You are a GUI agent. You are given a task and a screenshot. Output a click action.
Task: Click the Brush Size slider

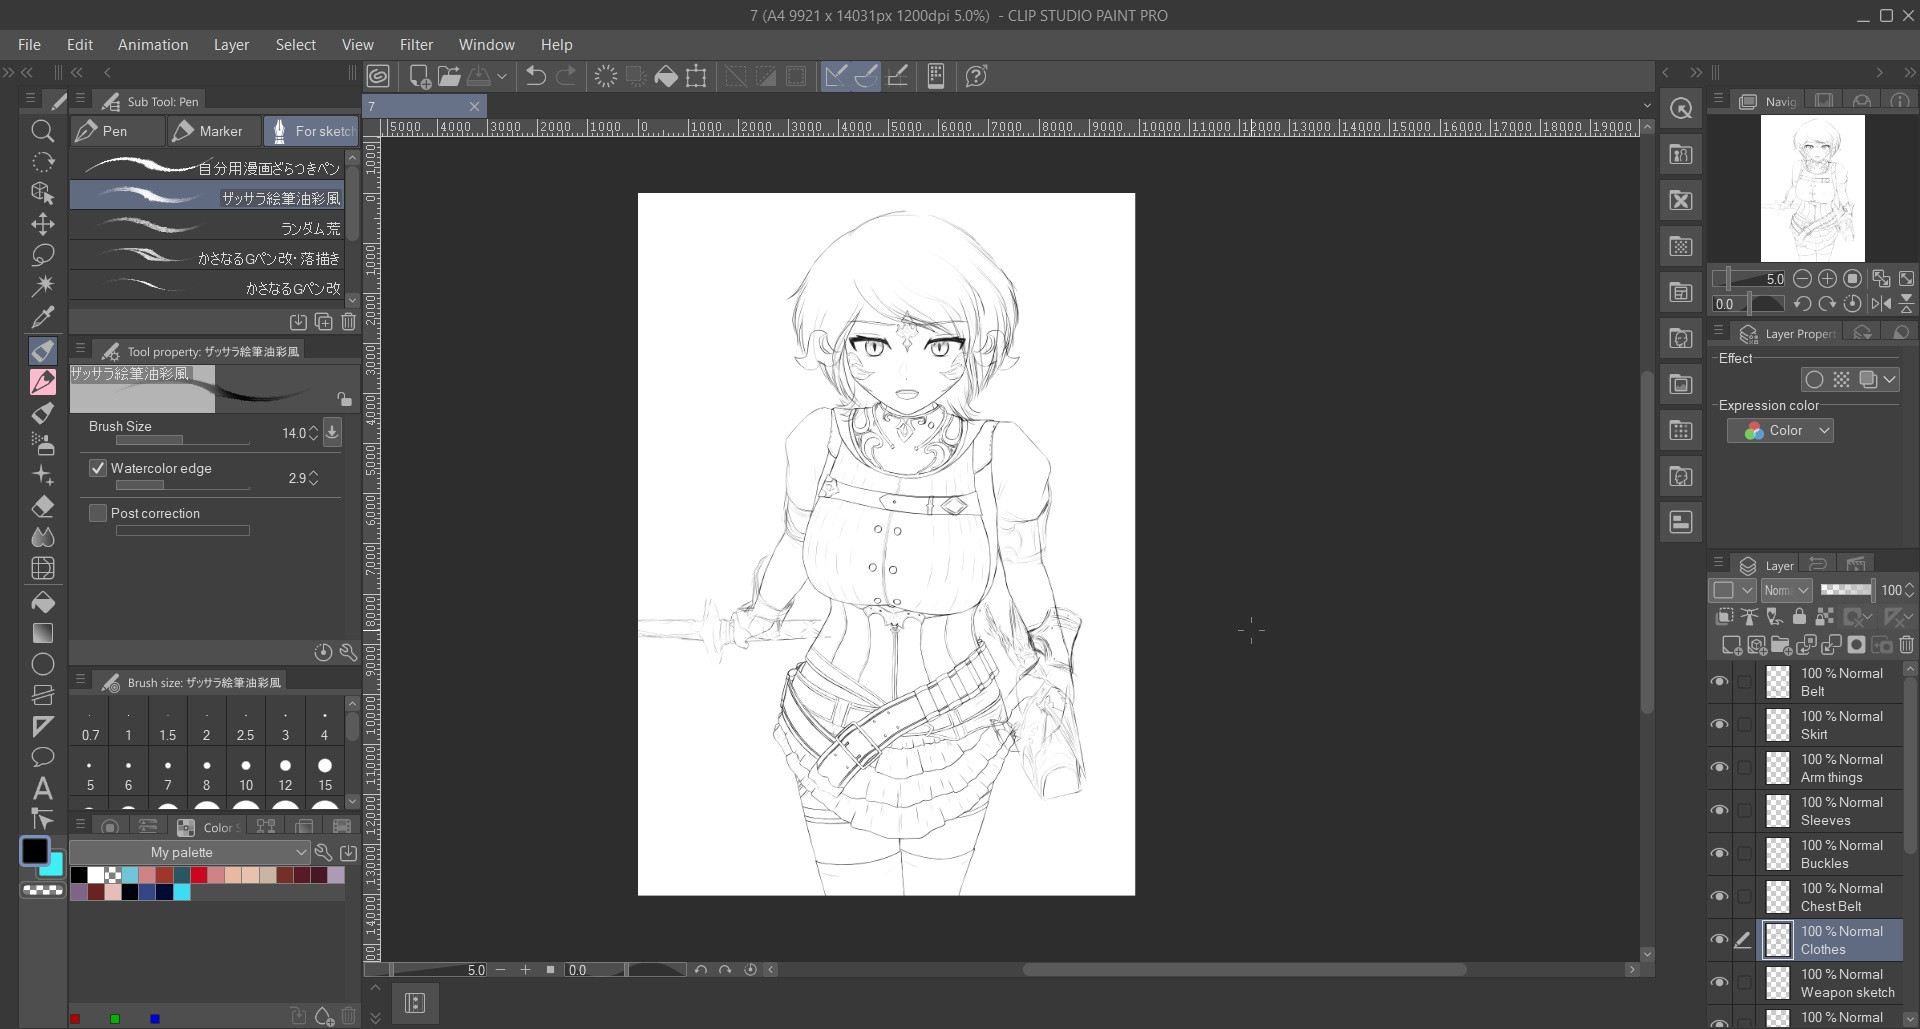click(183, 441)
